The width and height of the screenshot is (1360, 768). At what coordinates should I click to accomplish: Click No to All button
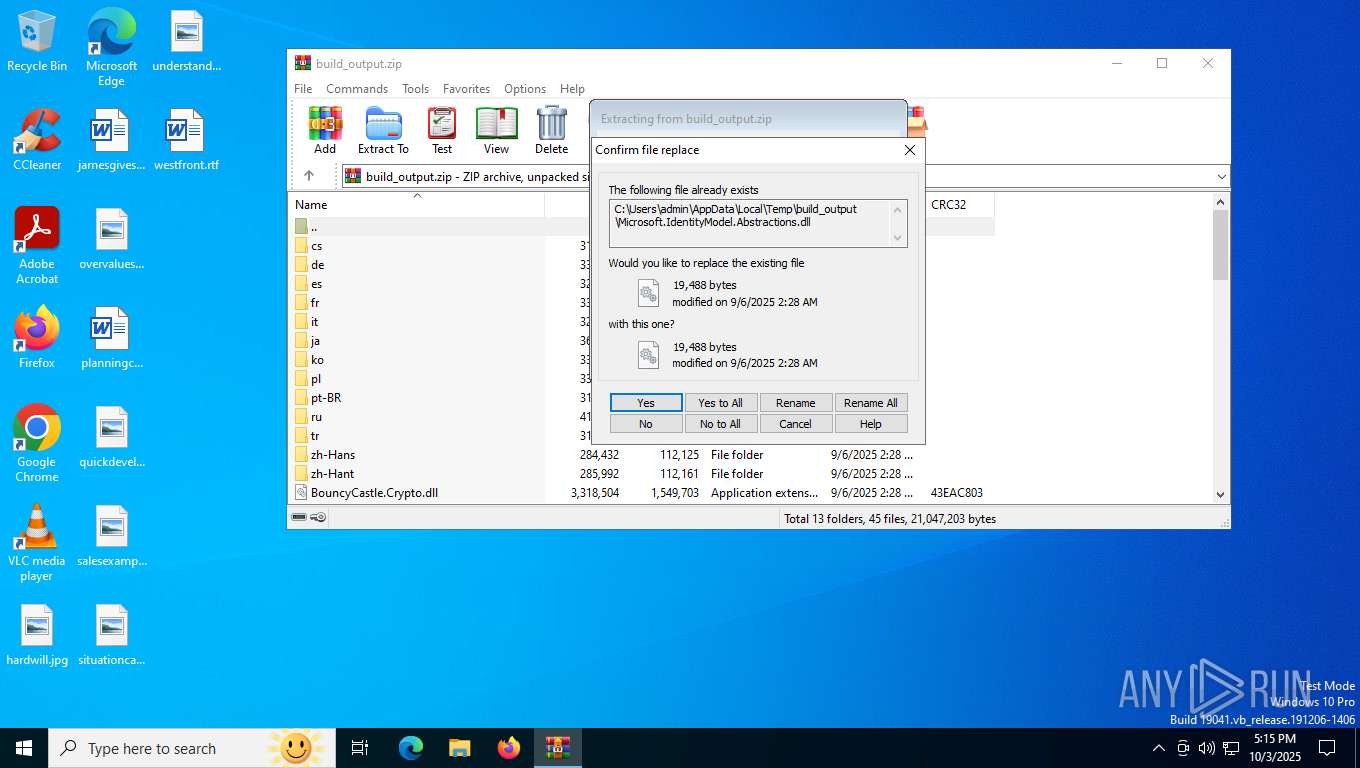pos(721,424)
